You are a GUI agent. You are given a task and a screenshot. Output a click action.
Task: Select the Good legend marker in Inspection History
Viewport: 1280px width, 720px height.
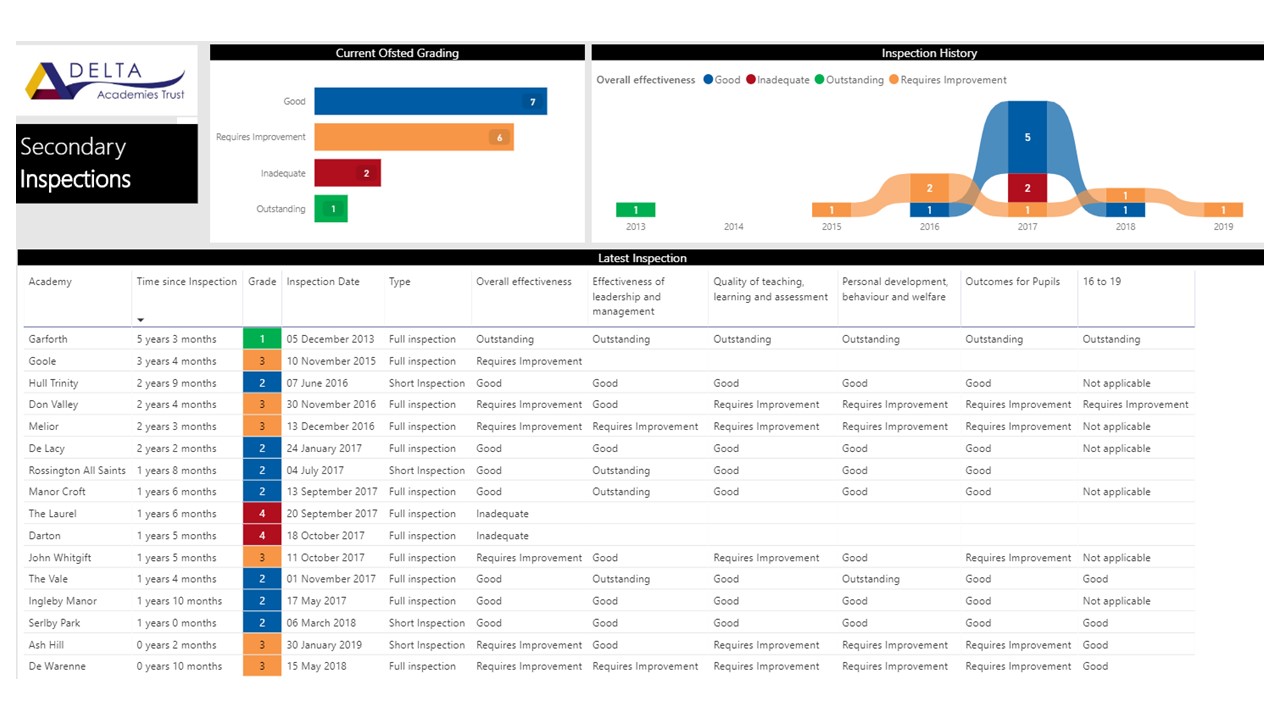coord(708,80)
